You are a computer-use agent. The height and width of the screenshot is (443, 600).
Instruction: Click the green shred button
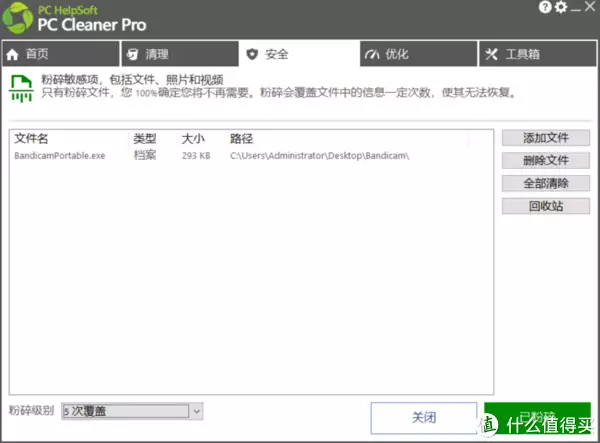coord(537,418)
